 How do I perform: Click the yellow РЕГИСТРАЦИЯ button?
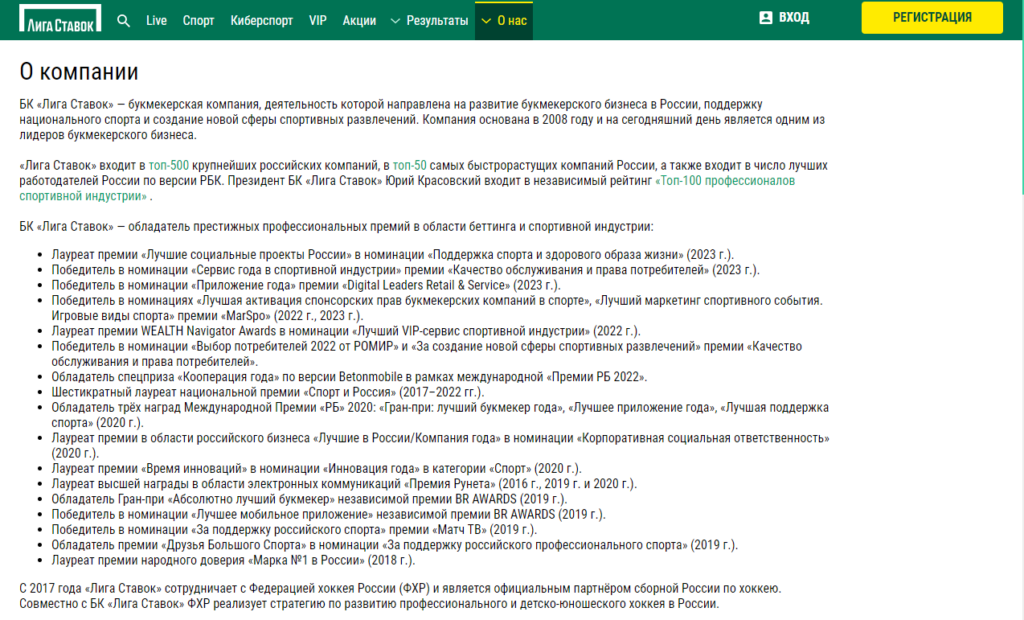[x=932, y=18]
